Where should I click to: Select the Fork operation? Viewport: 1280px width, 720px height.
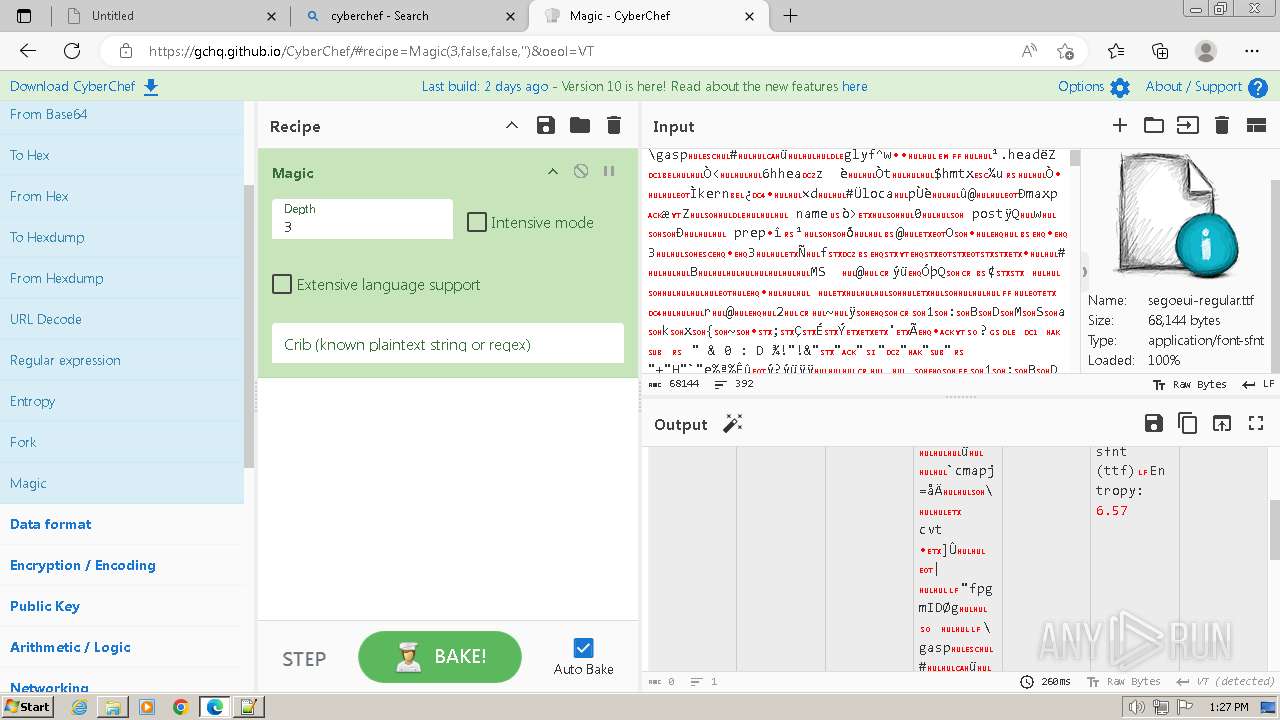pyautogui.click(x=122, y=442)
